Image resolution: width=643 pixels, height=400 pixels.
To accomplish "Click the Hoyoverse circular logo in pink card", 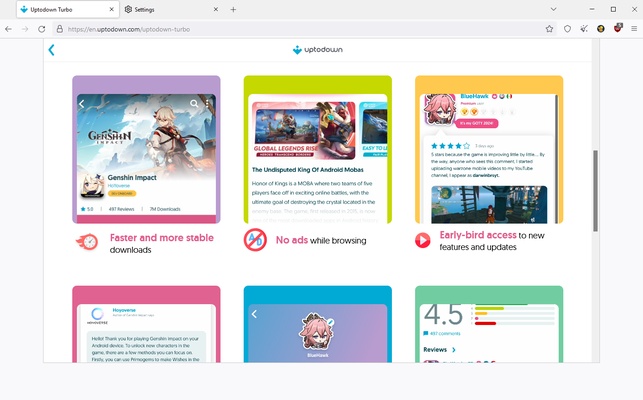I will (x=97, y=314).
